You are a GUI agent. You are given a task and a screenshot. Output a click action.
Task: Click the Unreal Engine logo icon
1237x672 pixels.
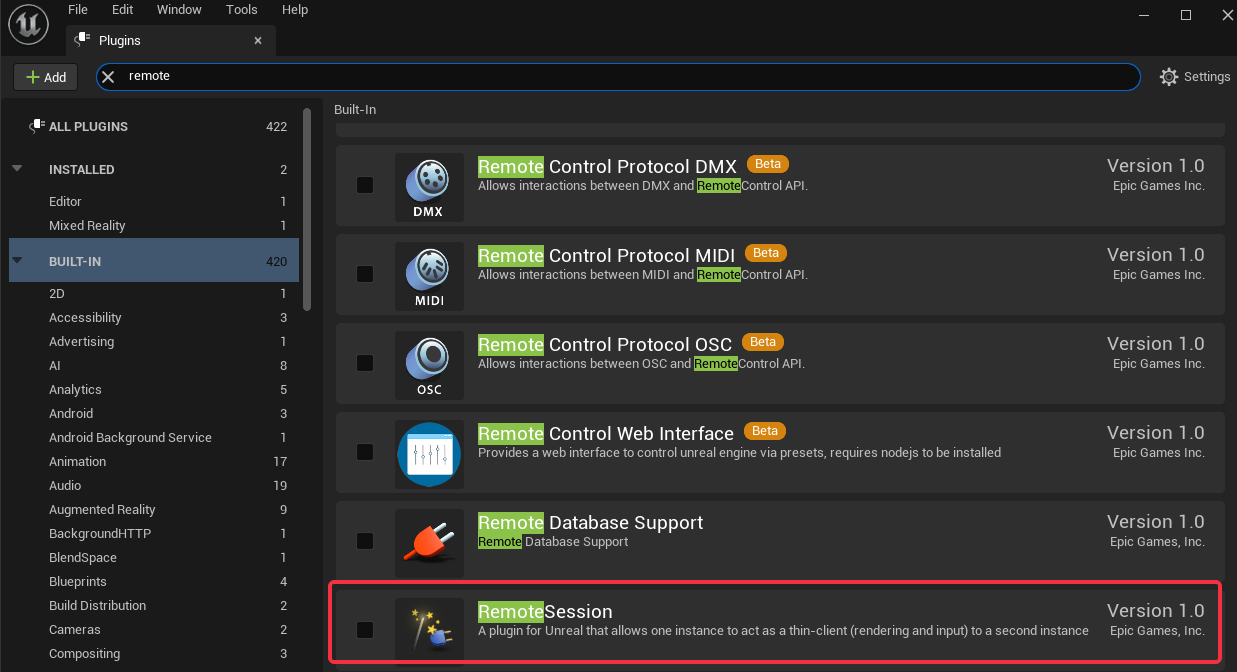29,26
